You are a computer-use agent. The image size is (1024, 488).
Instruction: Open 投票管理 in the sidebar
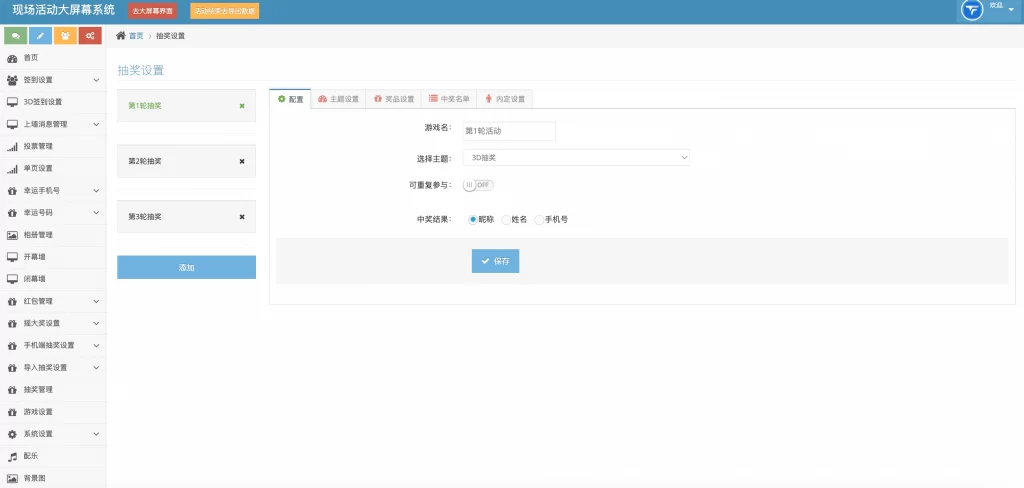pyautogui.click(x=52, y=146)
